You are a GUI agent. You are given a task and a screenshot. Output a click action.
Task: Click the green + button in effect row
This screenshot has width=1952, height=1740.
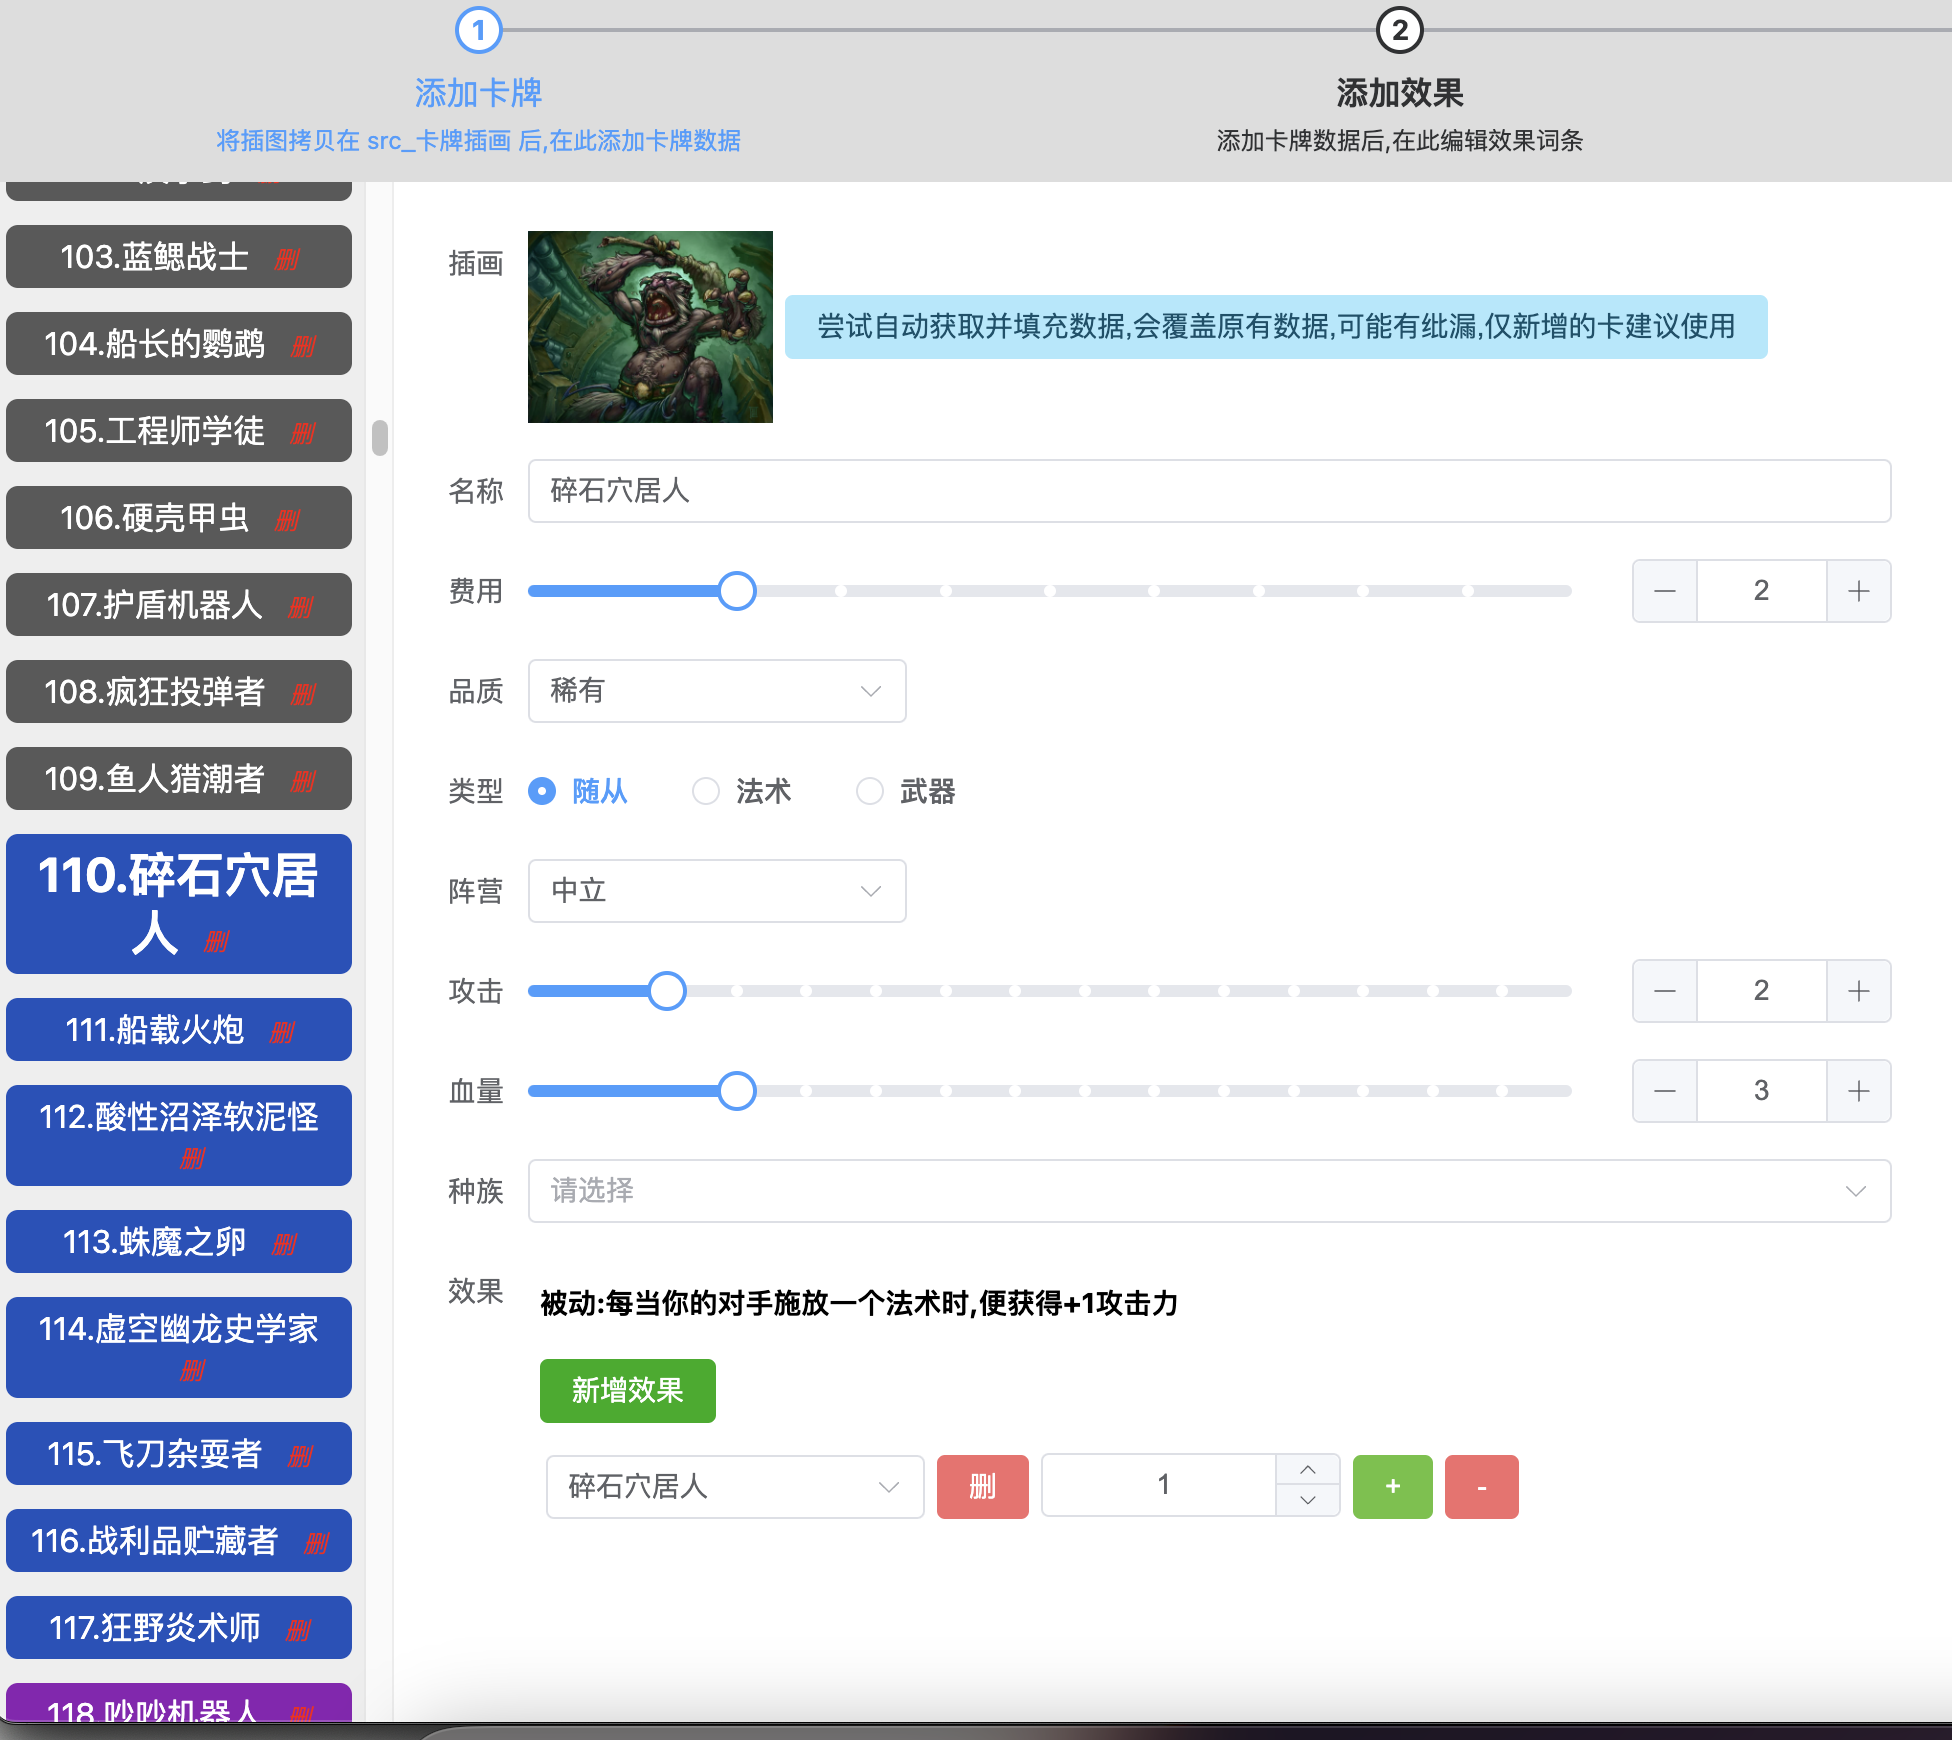pyautogui.click(x=1391, y=1487)
